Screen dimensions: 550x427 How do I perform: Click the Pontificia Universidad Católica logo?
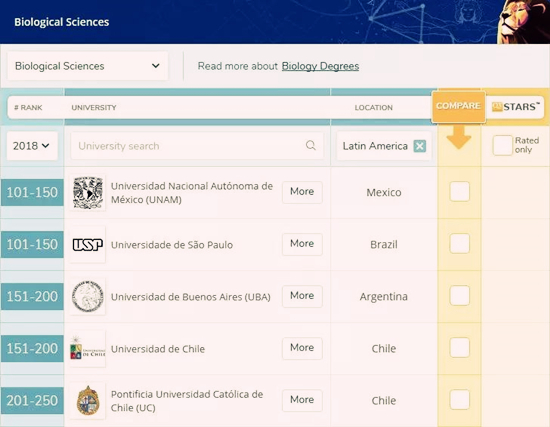88,400
